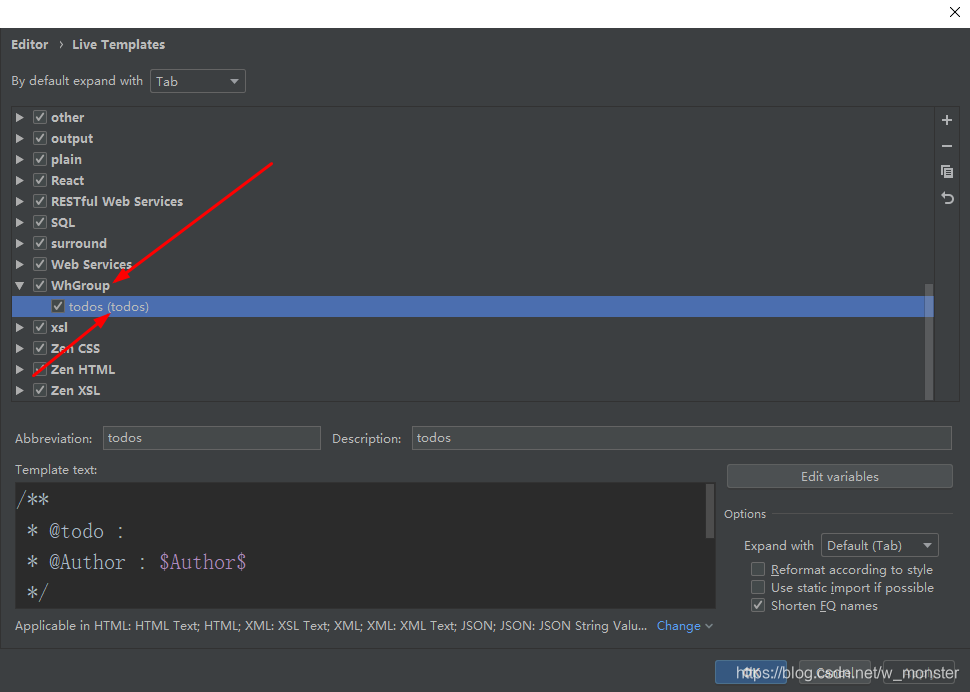The image size is (970, 692).
Task: Expand the 'output' template group
Action: 20,138
